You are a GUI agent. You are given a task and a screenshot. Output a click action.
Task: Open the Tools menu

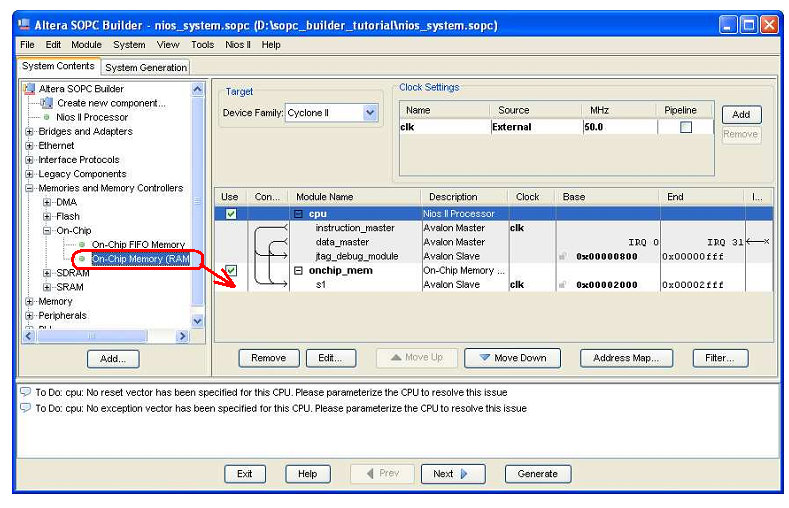(x=203, y=45)
